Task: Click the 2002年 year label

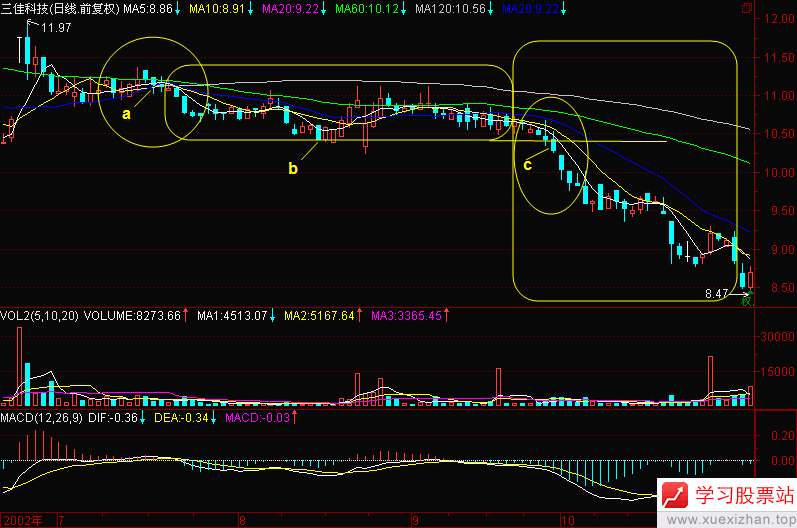Action: (23, 521)
